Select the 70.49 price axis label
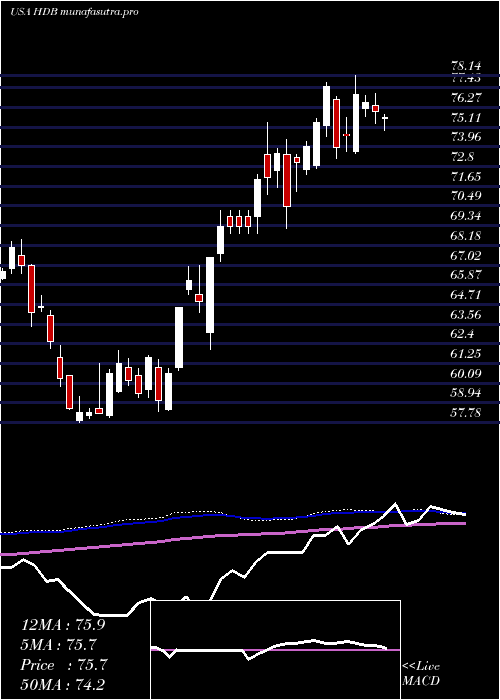Screen dimensions: 500x700 [467, 196]
